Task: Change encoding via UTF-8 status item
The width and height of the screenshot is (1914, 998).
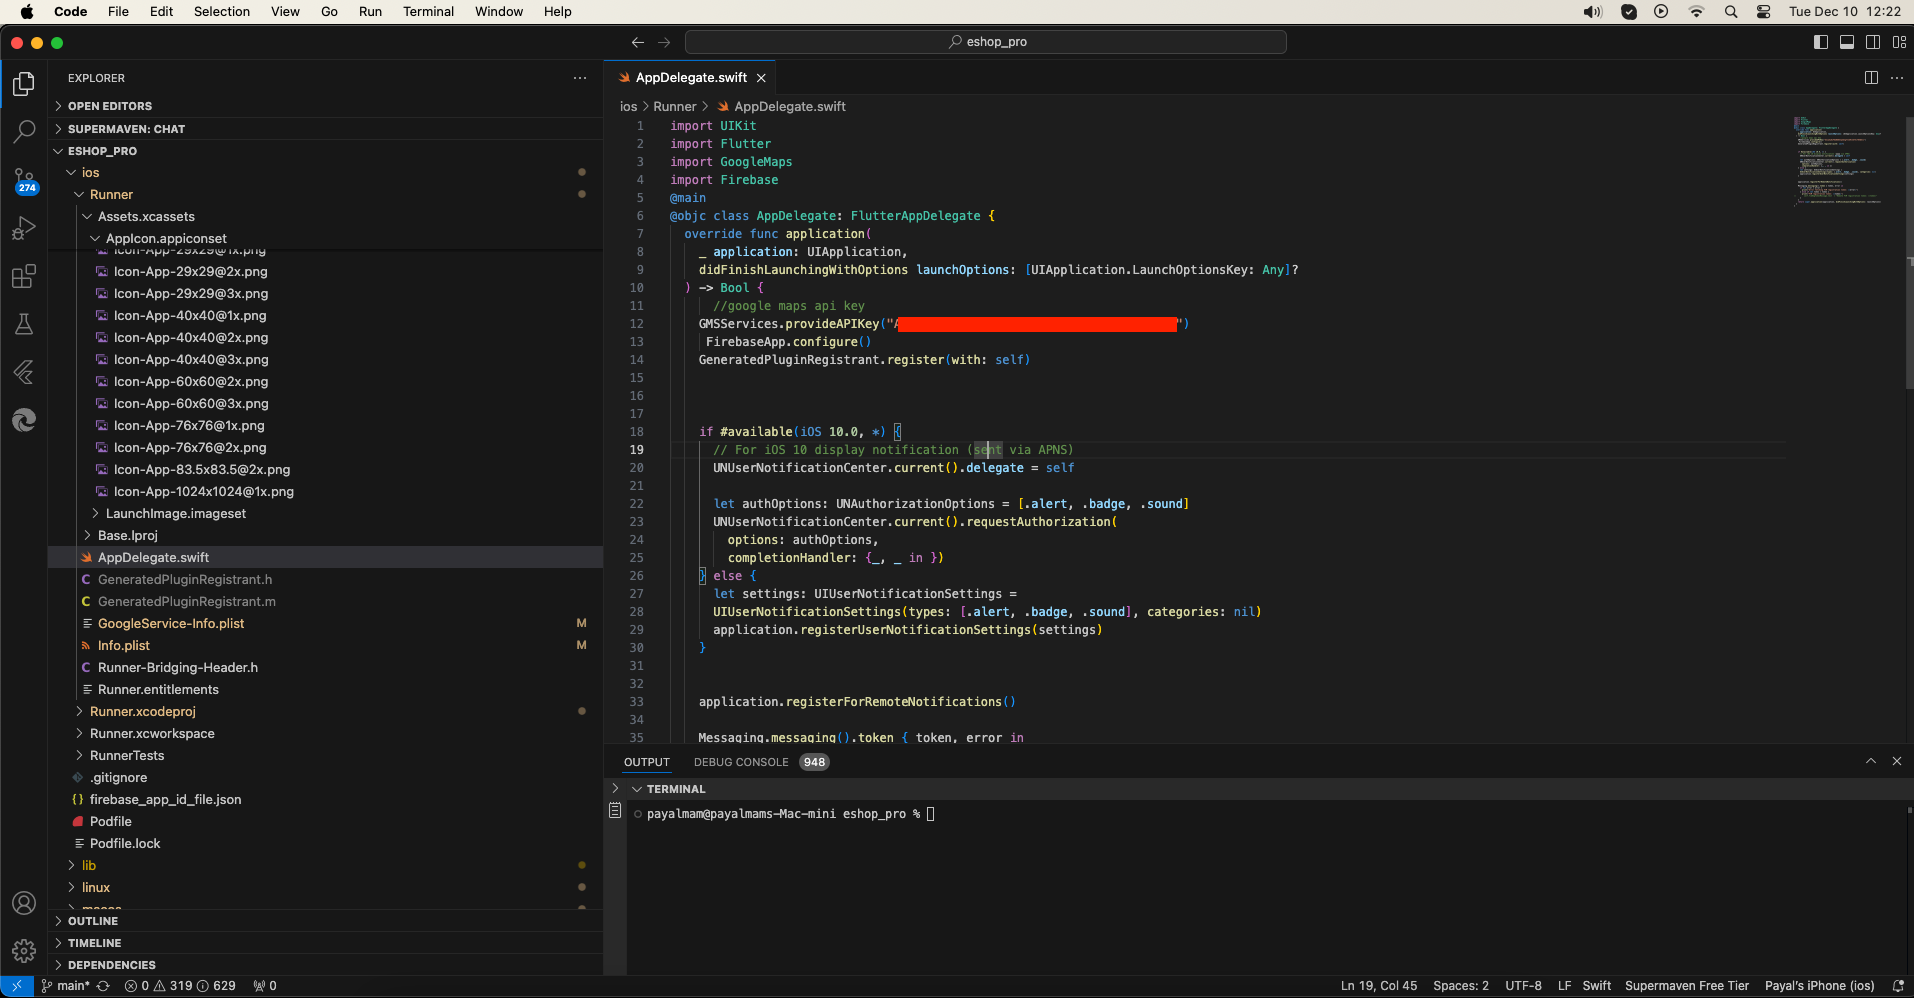Action: click(x=1523, y=986)
